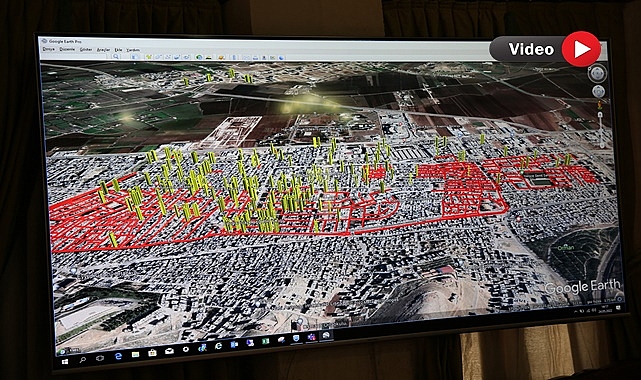This screenshot has width=641, height=380.
Task: Toggle the sidebar panel button
Action: [x=134, y=56]
